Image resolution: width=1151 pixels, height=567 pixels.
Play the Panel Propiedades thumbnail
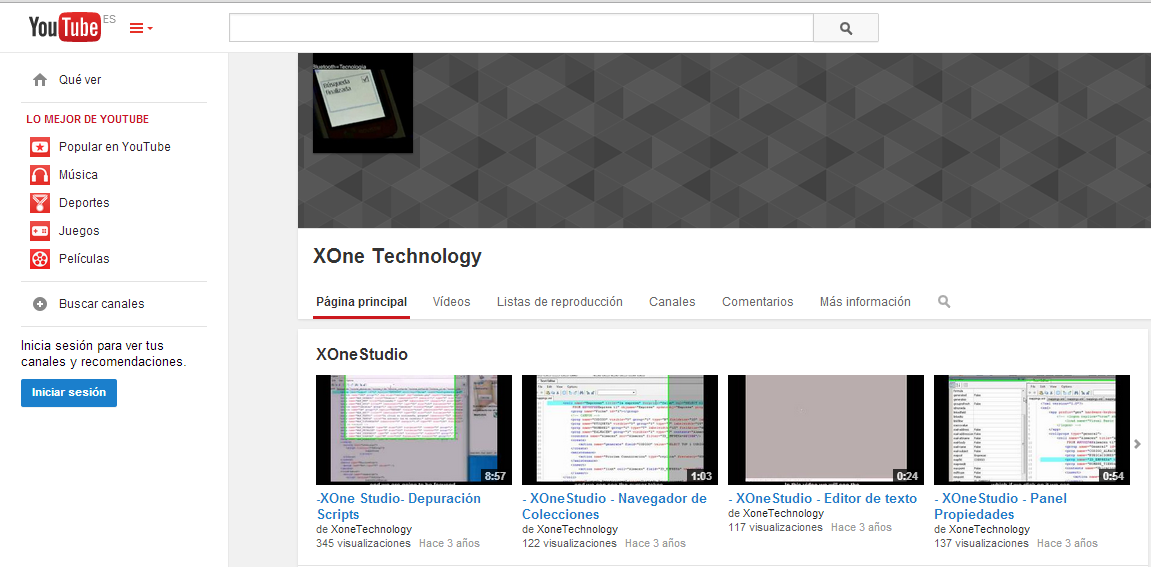pyautogui.click(x=1032, y=430)
